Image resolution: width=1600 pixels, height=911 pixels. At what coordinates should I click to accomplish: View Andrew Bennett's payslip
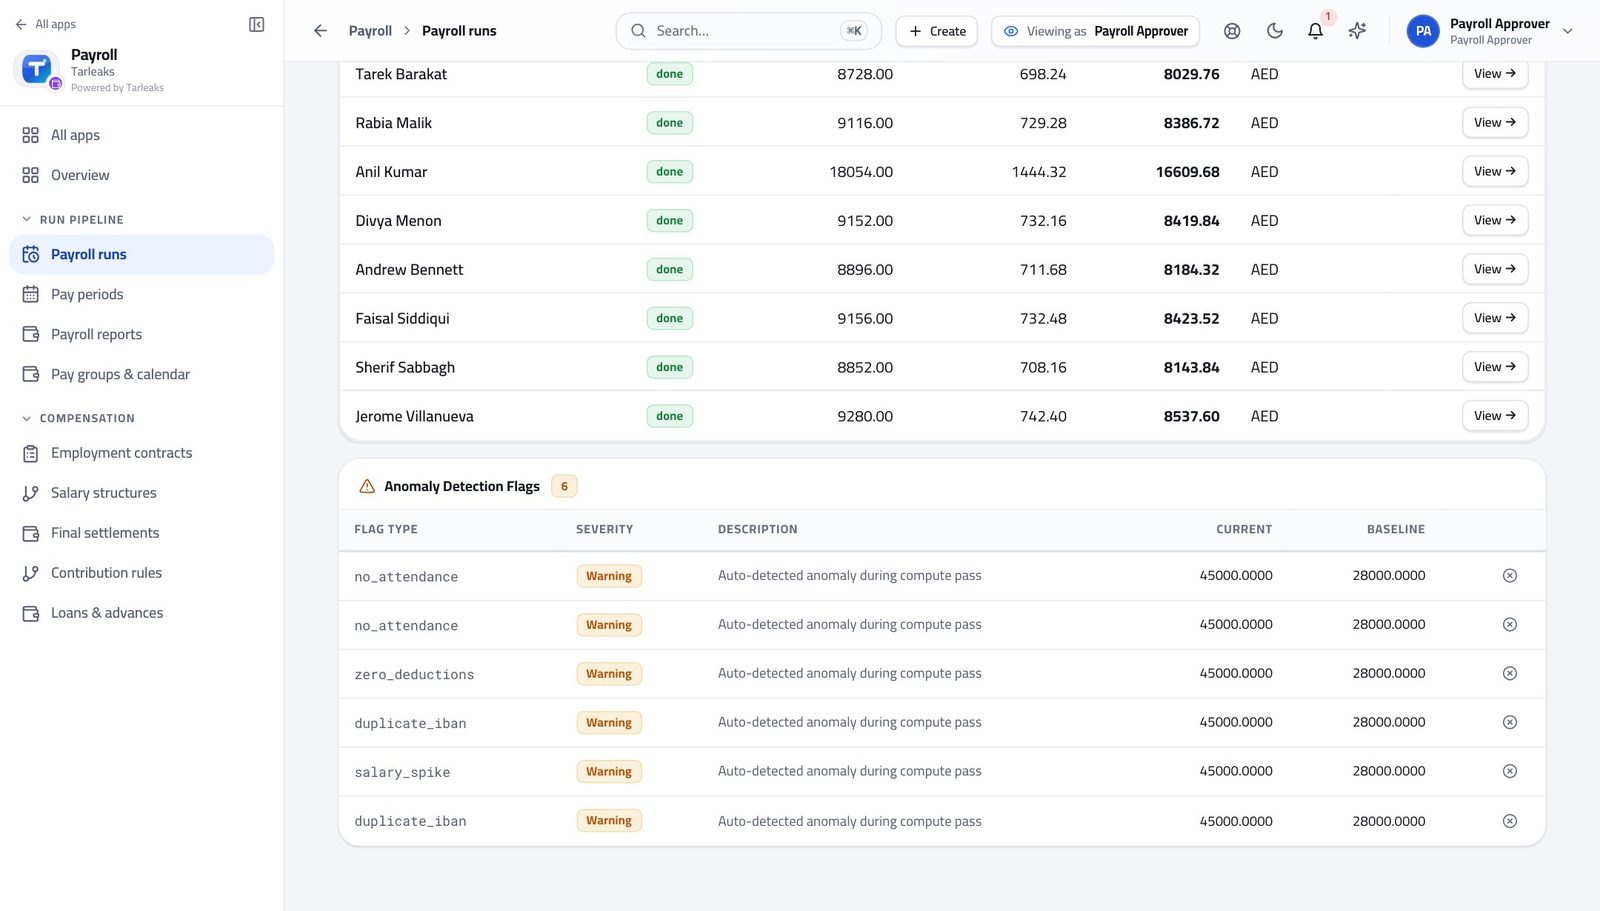pos(1495,270)
